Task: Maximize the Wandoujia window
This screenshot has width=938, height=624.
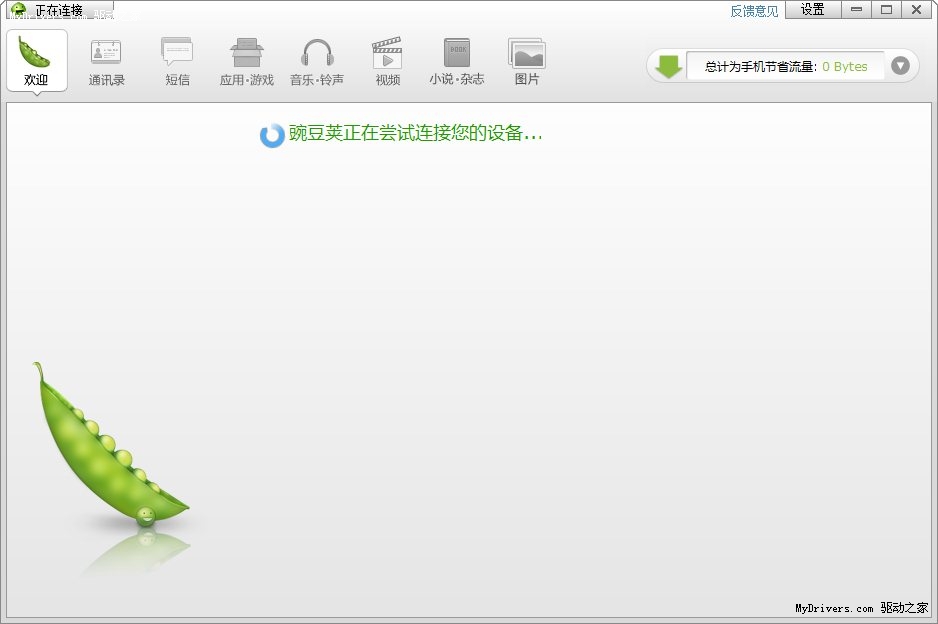Action: (x=887, y=10)
